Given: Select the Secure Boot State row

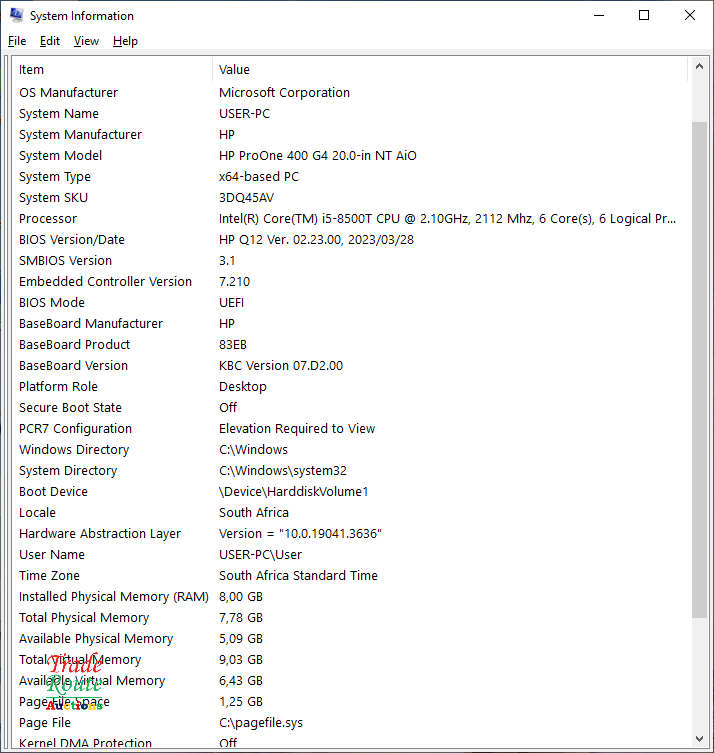Looking at the screenshot, I should 350,408.
